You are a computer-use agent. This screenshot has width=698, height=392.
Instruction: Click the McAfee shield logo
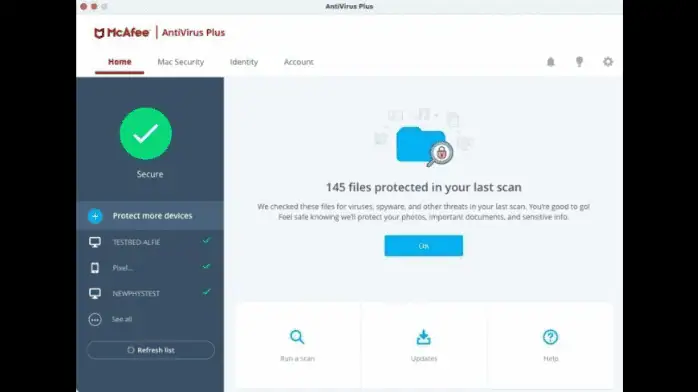99,33
